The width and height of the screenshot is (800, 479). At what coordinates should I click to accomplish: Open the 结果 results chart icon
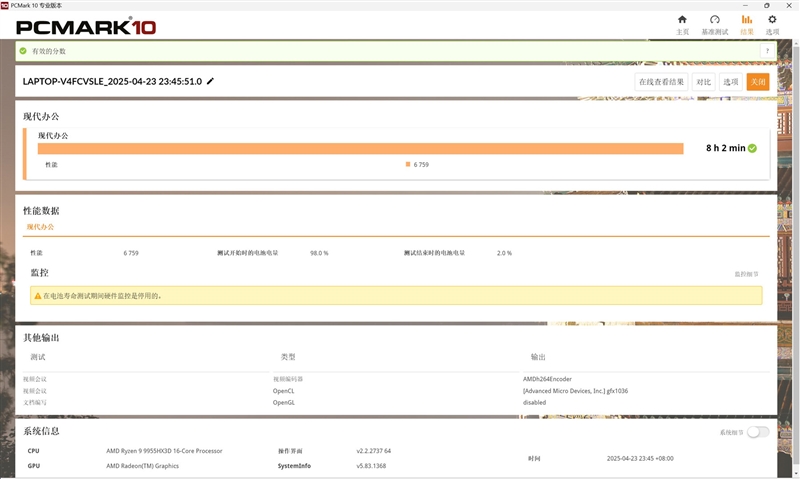point(746,20)
